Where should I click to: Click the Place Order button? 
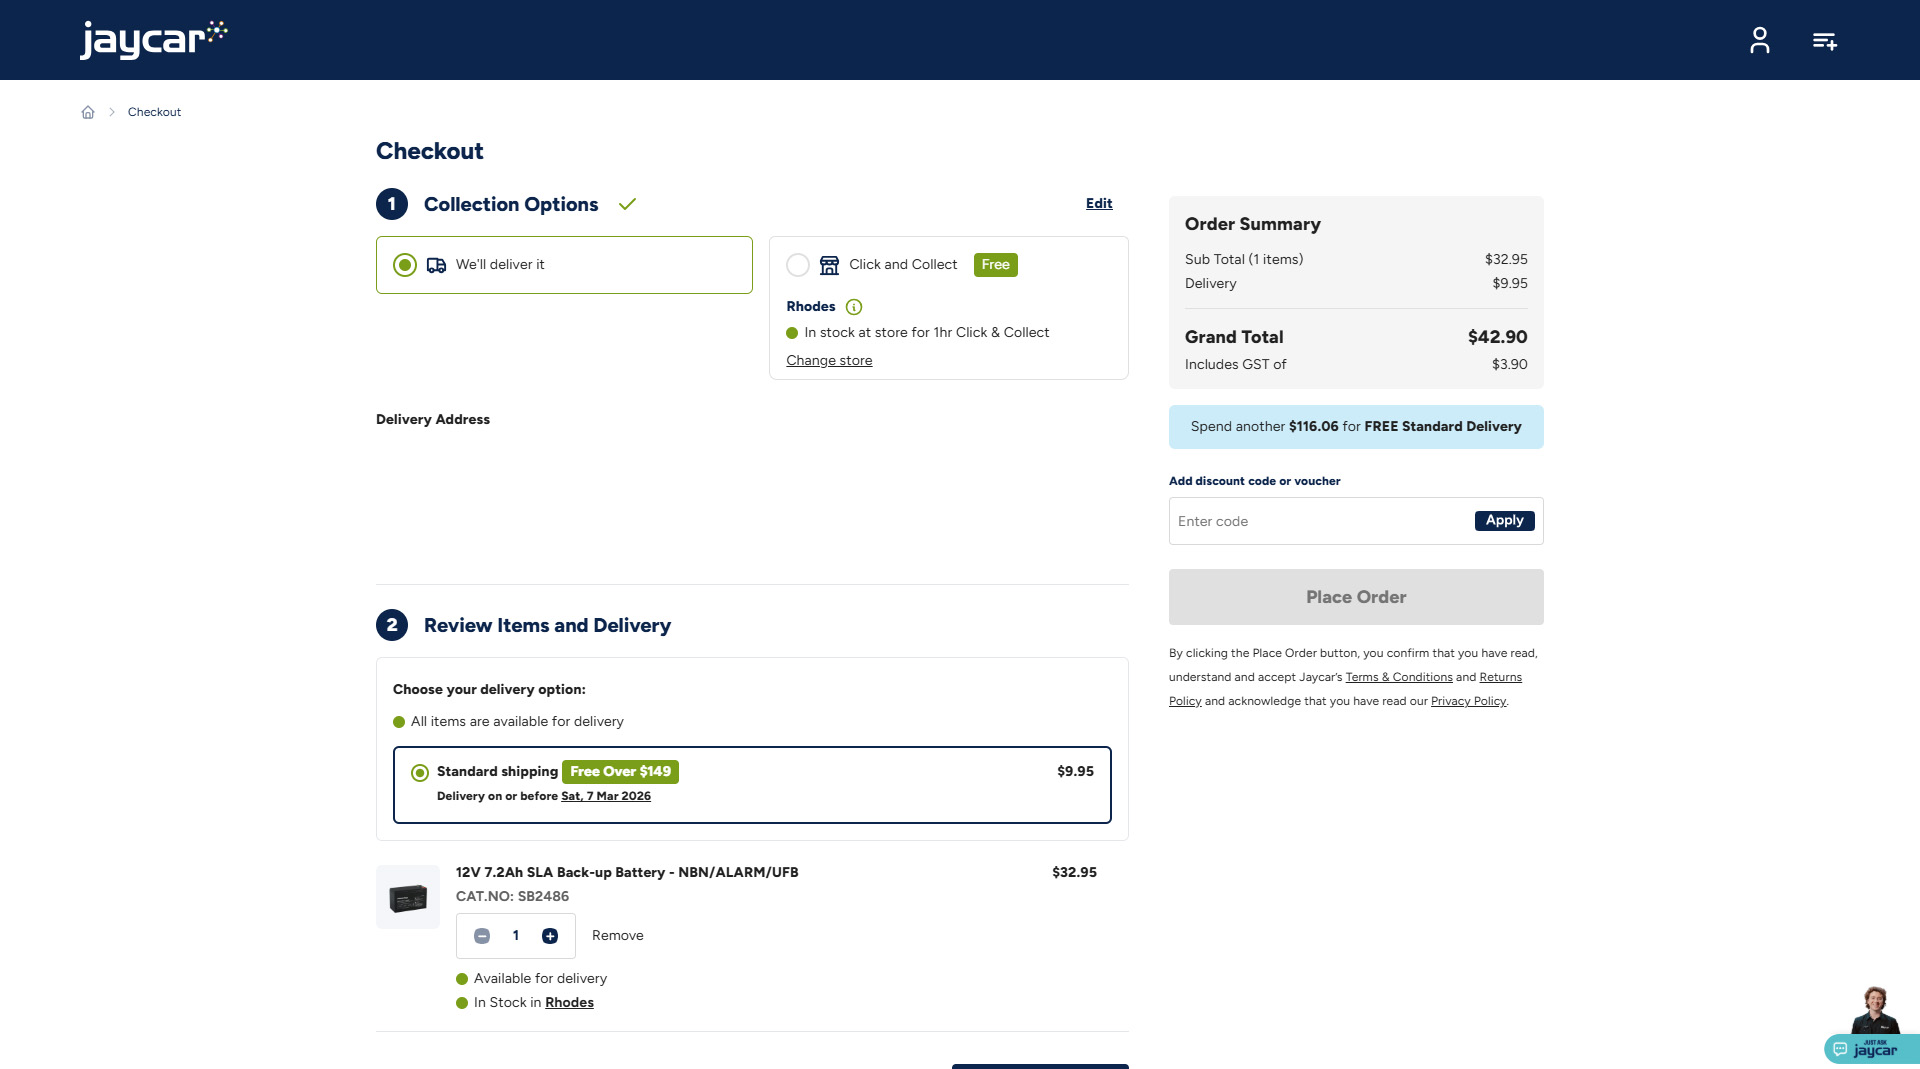tap(1356, 597)
